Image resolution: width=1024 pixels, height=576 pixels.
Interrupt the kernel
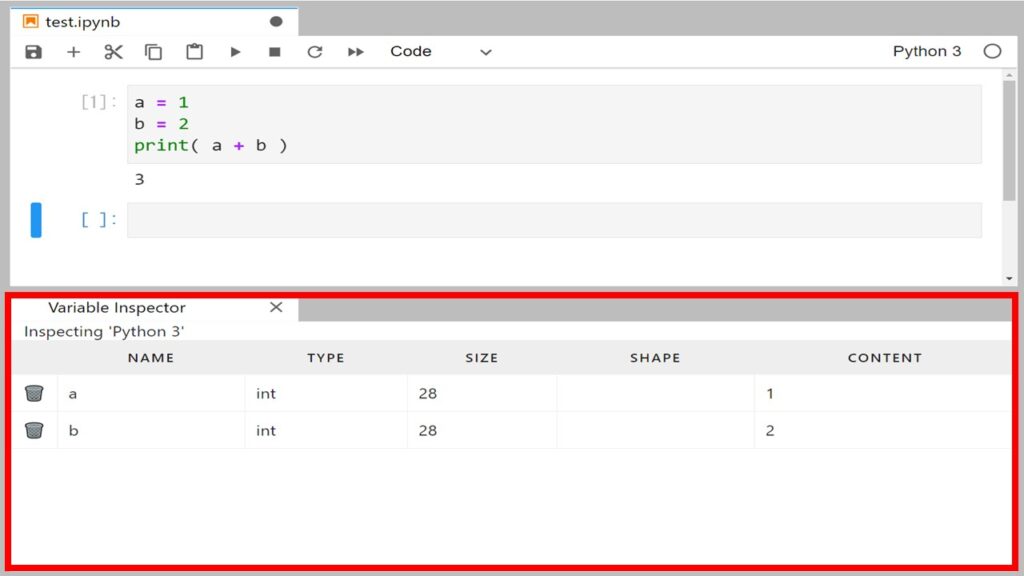click(275, 51)
